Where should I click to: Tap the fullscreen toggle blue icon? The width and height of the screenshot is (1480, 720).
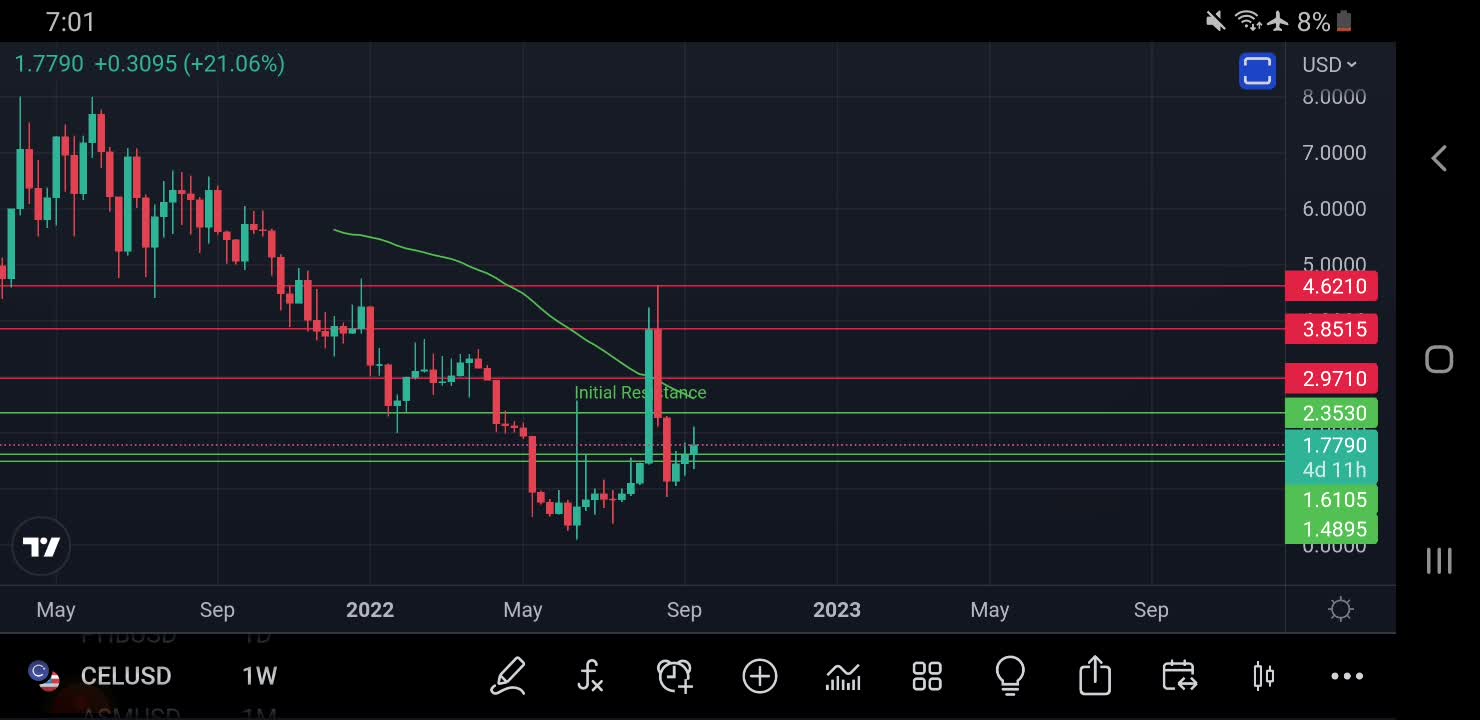point(1257,71)
